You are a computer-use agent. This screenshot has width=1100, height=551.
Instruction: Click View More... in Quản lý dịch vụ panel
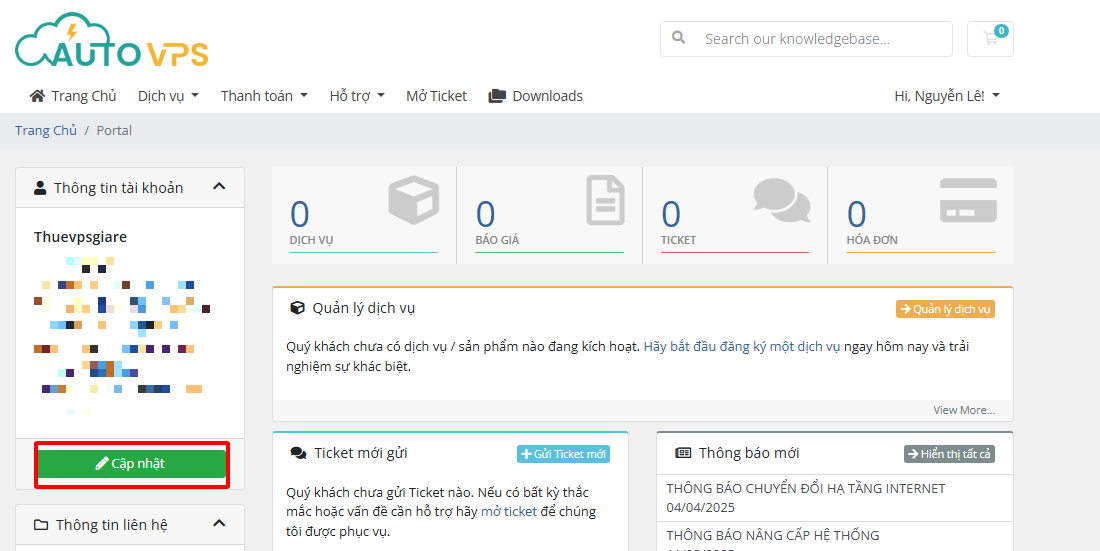point(964,410)
